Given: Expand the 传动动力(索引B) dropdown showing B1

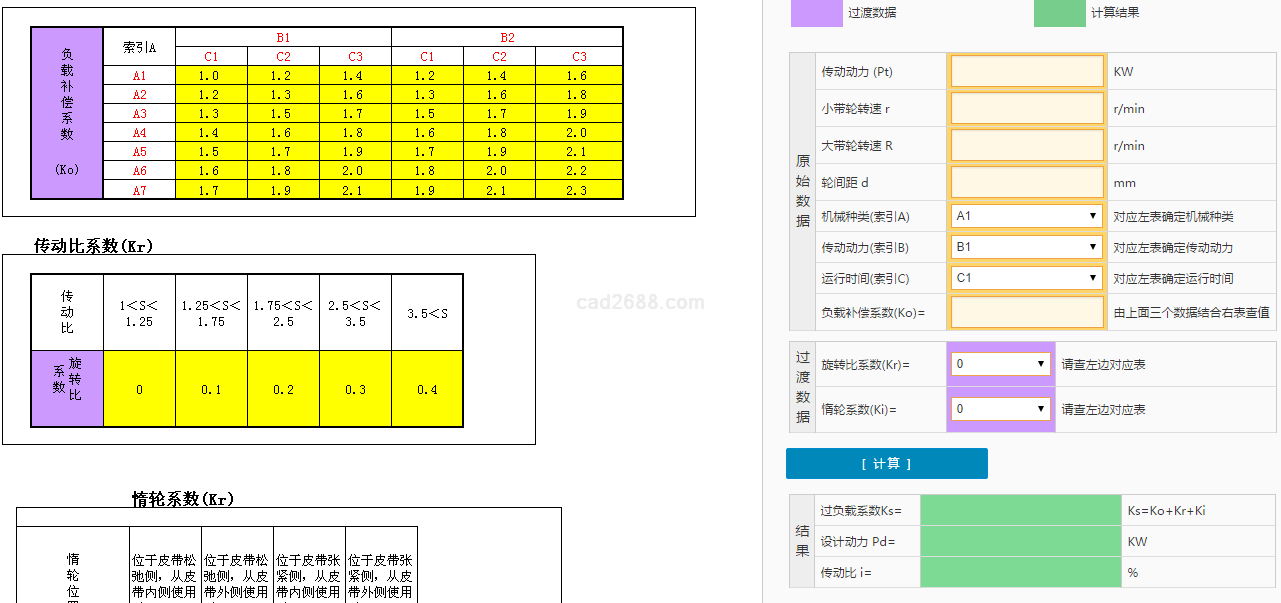Looking at the screenshot, I should click(1027, 247).
